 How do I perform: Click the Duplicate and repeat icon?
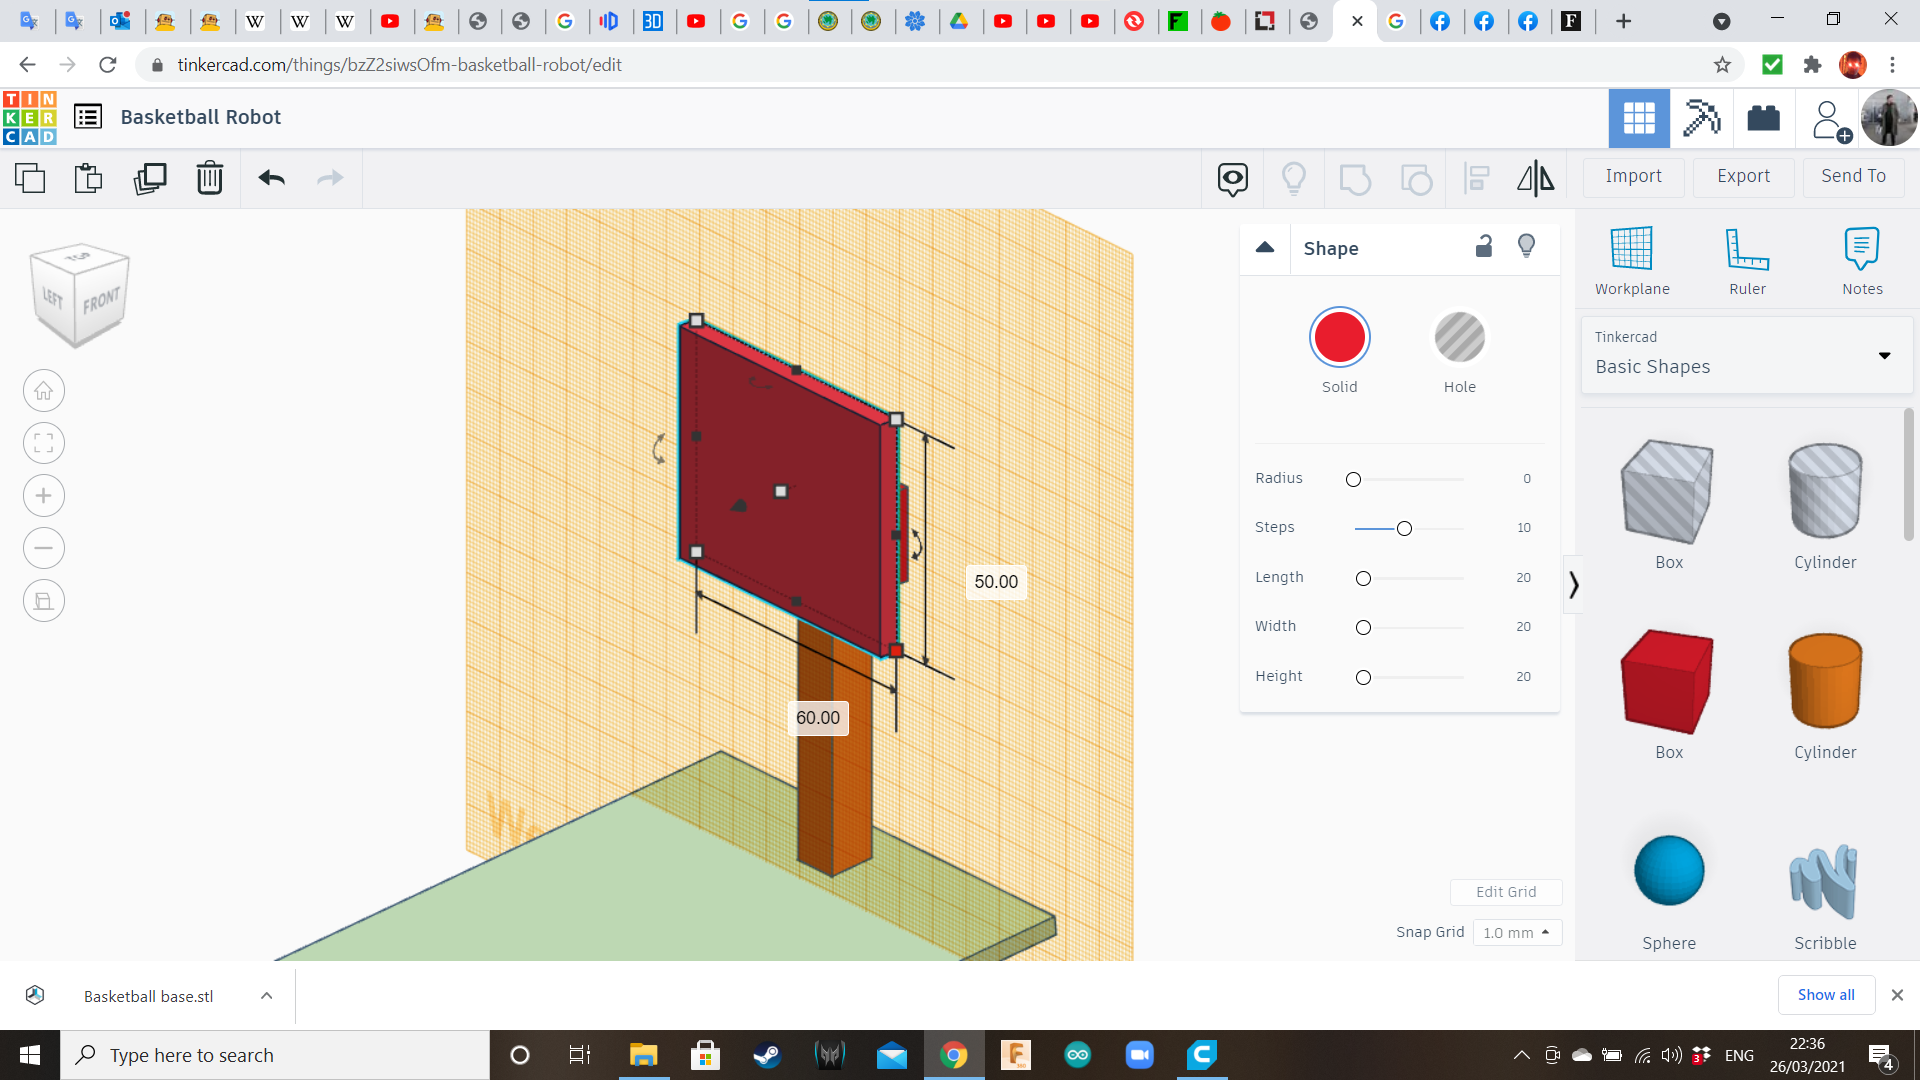150,178
